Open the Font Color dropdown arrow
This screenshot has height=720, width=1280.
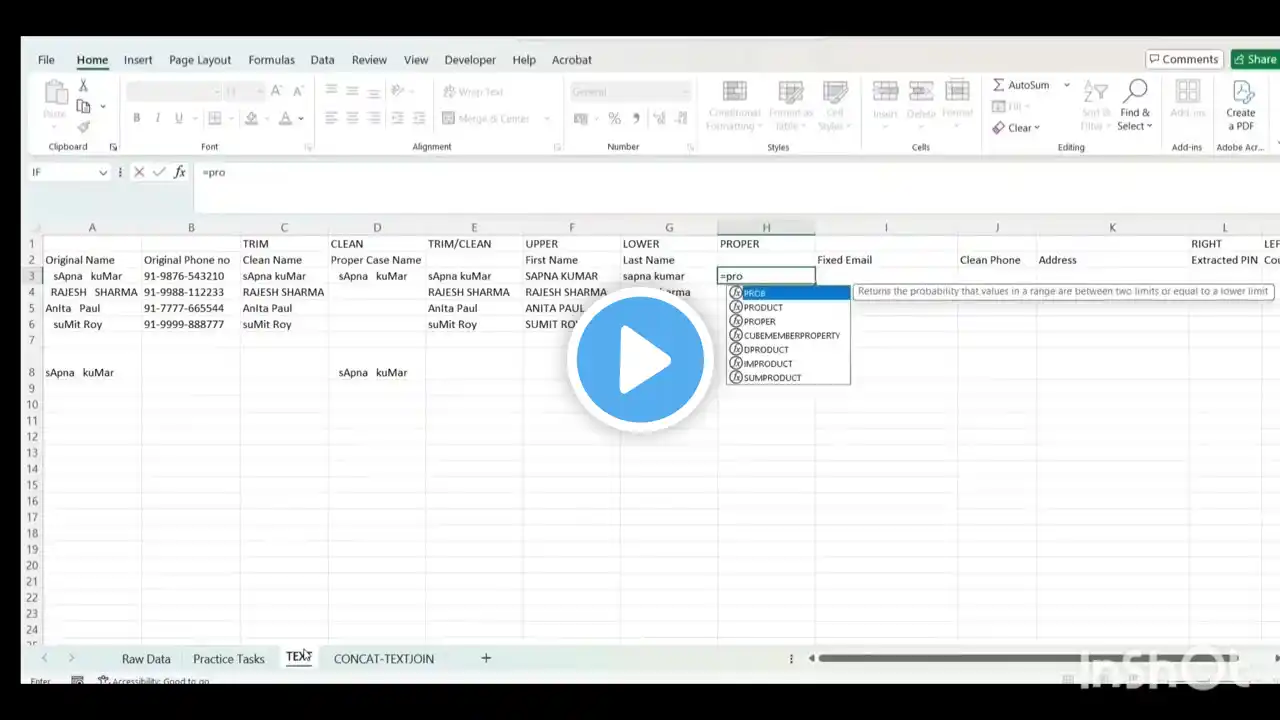(300, 119)
